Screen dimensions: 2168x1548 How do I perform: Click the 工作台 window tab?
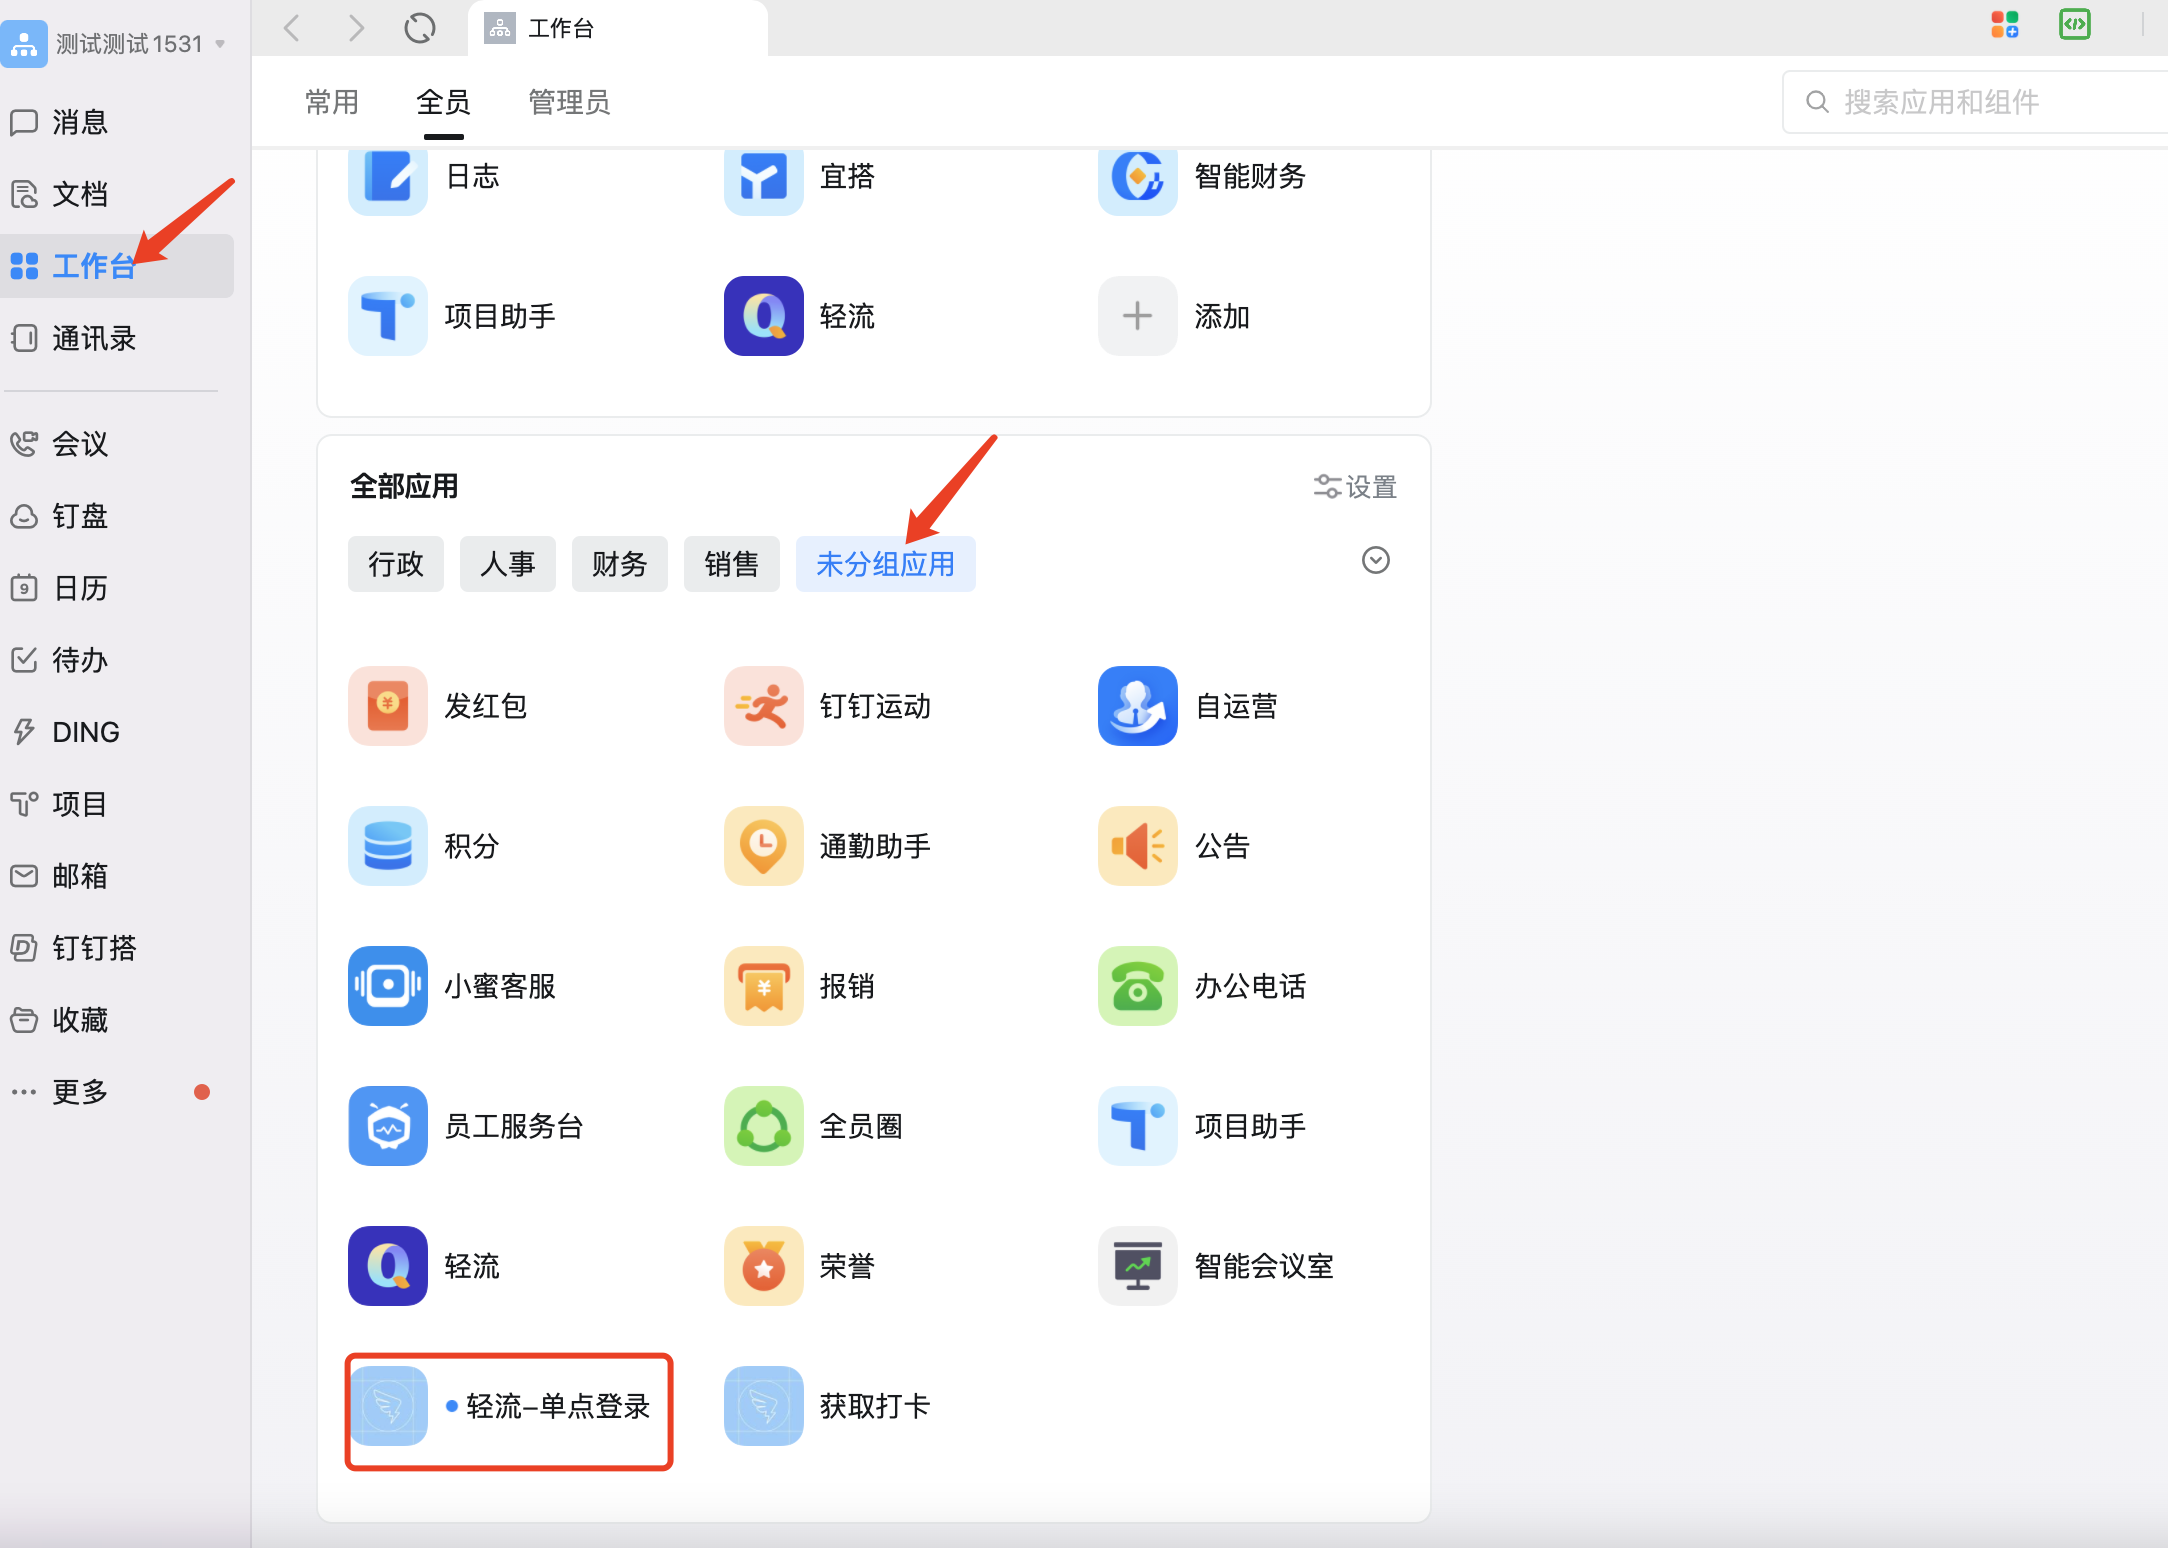click(618, 28)
